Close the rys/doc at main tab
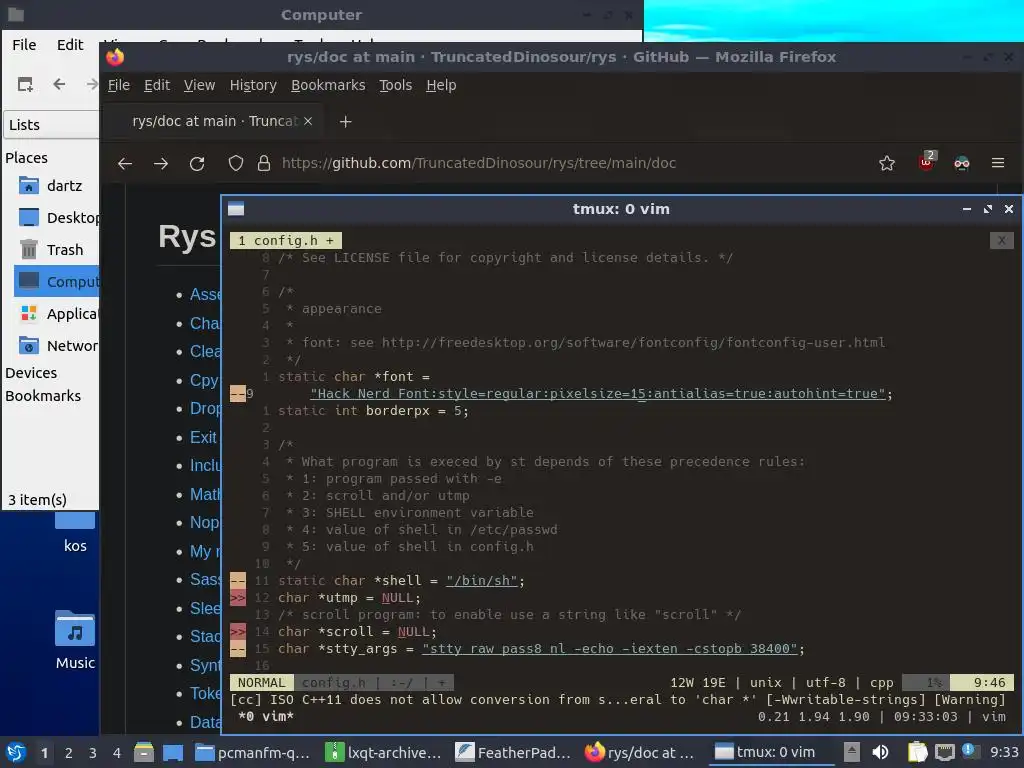 click(308, 121)
